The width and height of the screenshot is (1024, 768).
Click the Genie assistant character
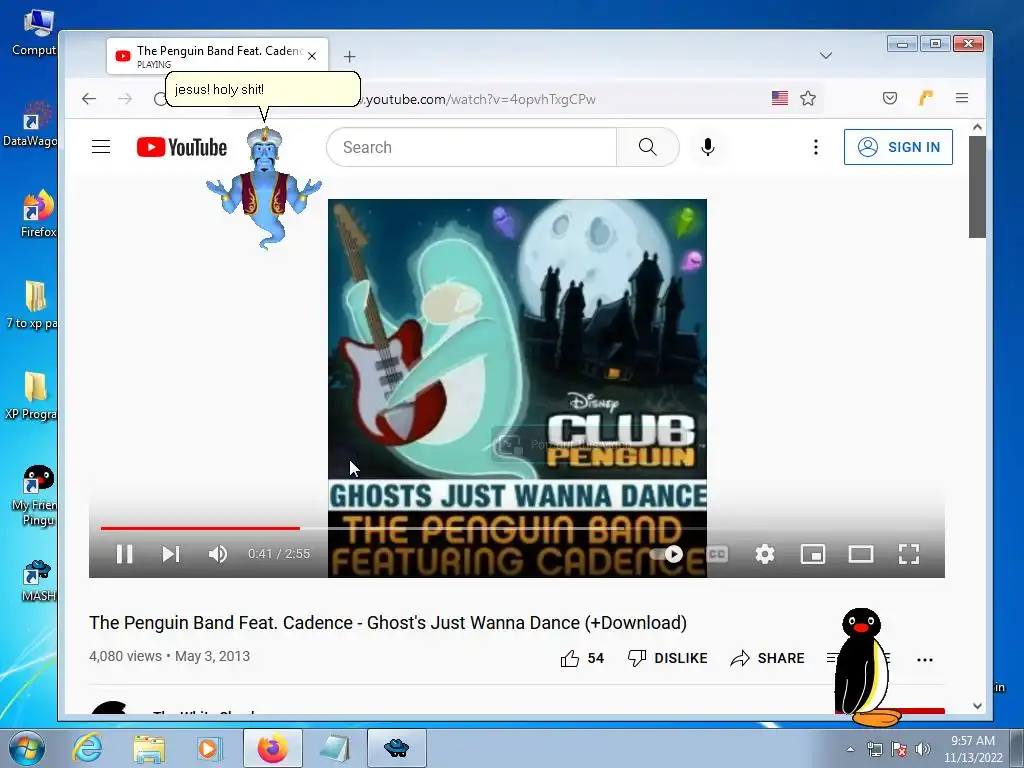point(264,188)
